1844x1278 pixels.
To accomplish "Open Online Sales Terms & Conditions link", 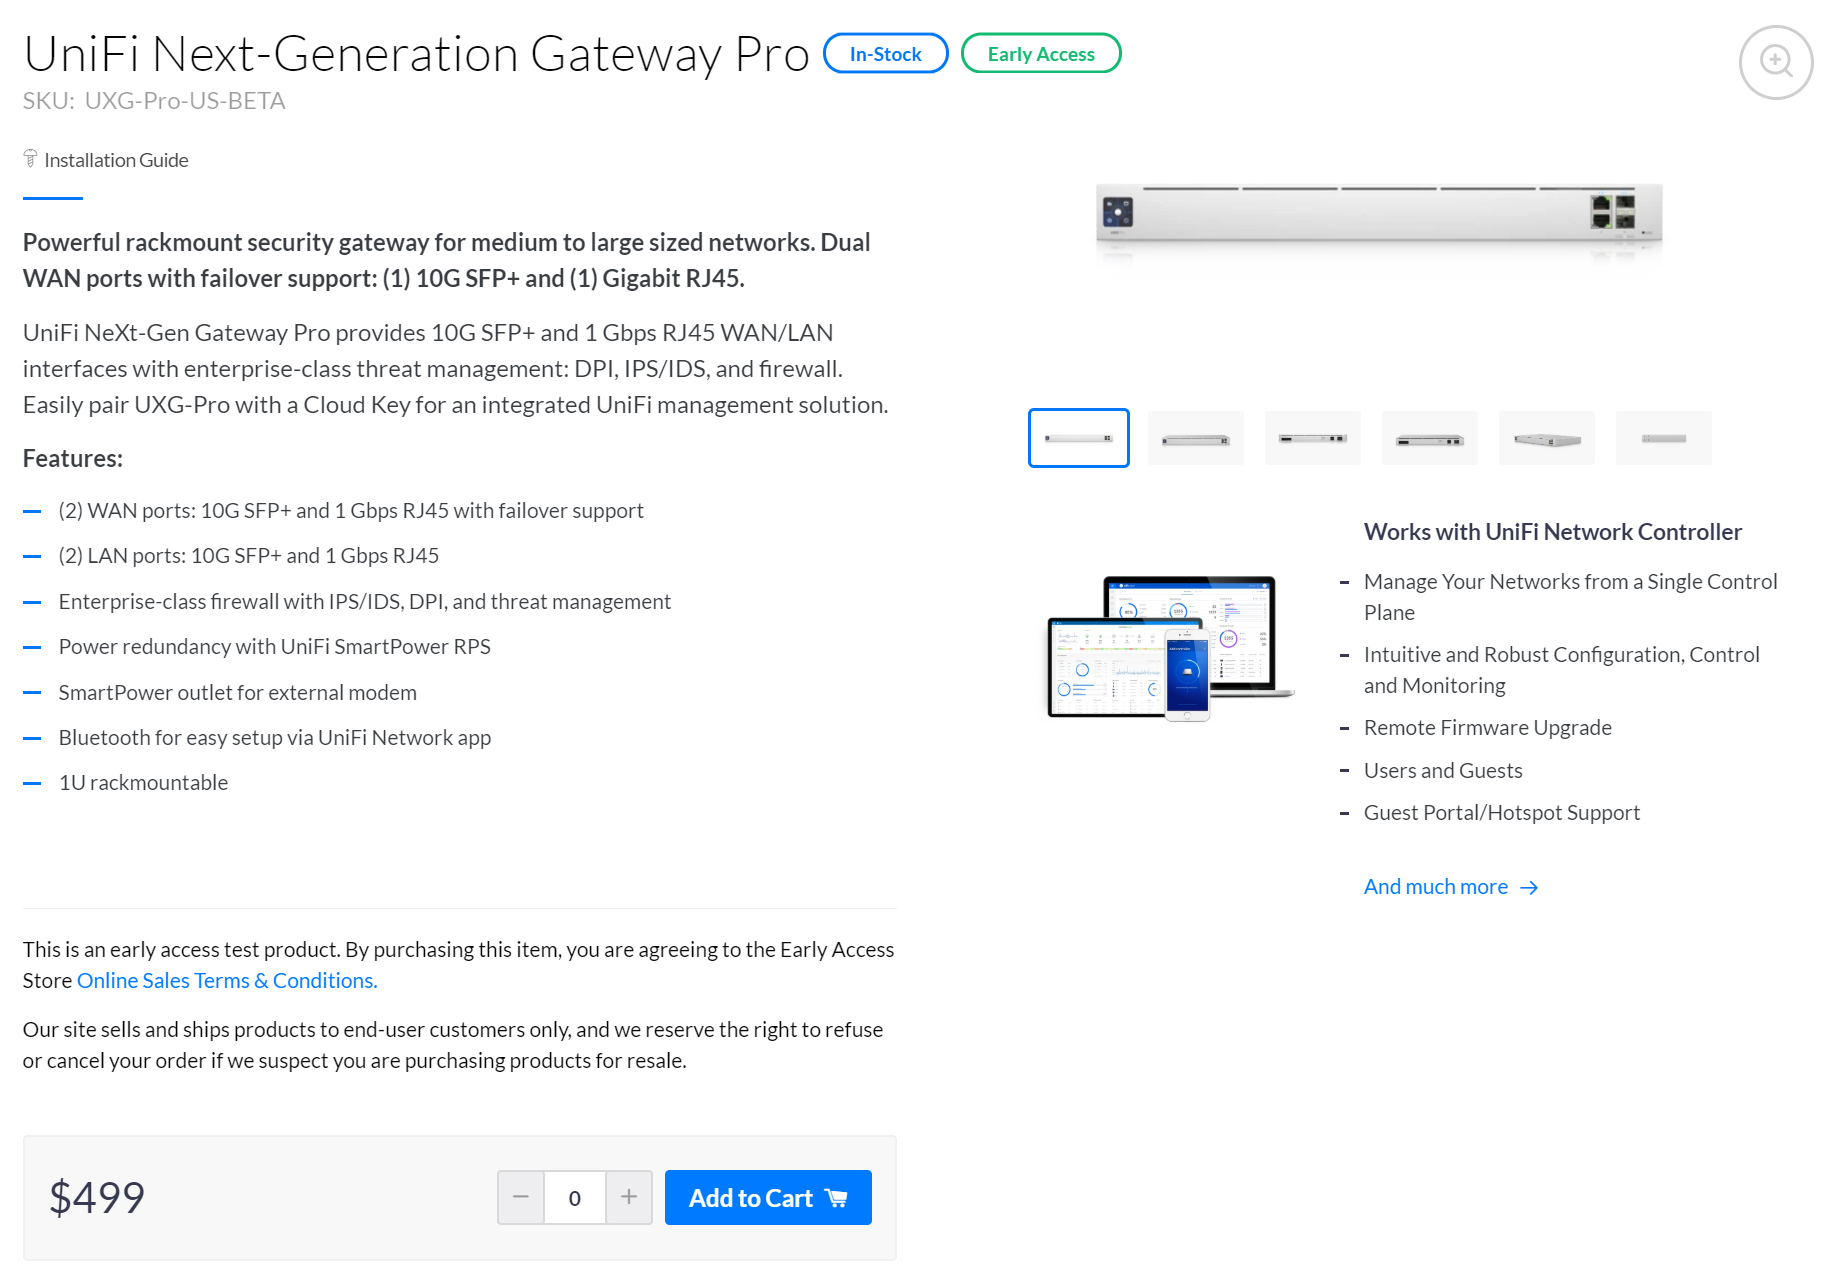I will 227,981.
